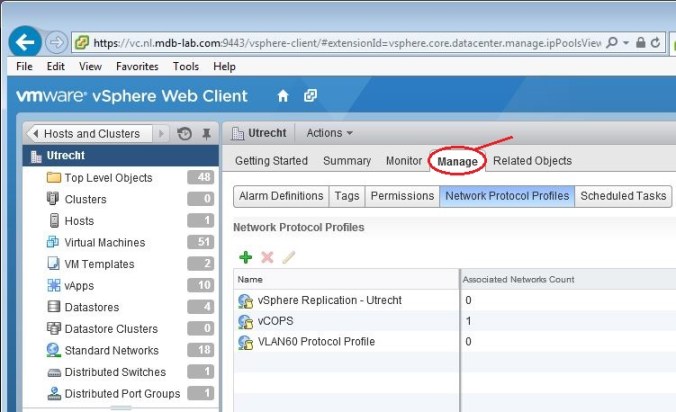
Task: Click the green add profile plus icon
Action: coord(246,257)
